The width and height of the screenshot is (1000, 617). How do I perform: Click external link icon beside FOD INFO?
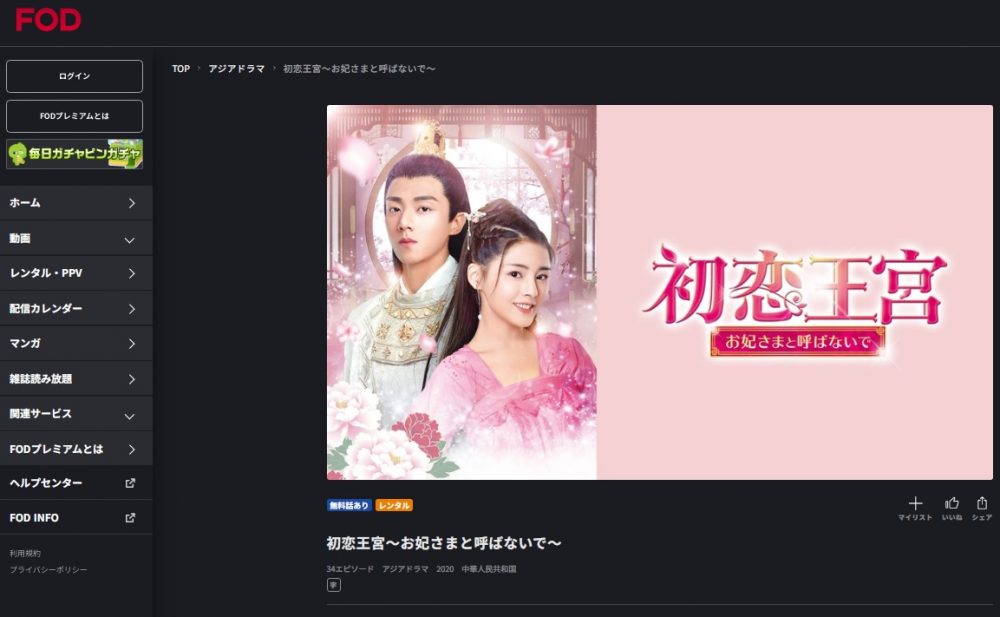pos(130,517)
